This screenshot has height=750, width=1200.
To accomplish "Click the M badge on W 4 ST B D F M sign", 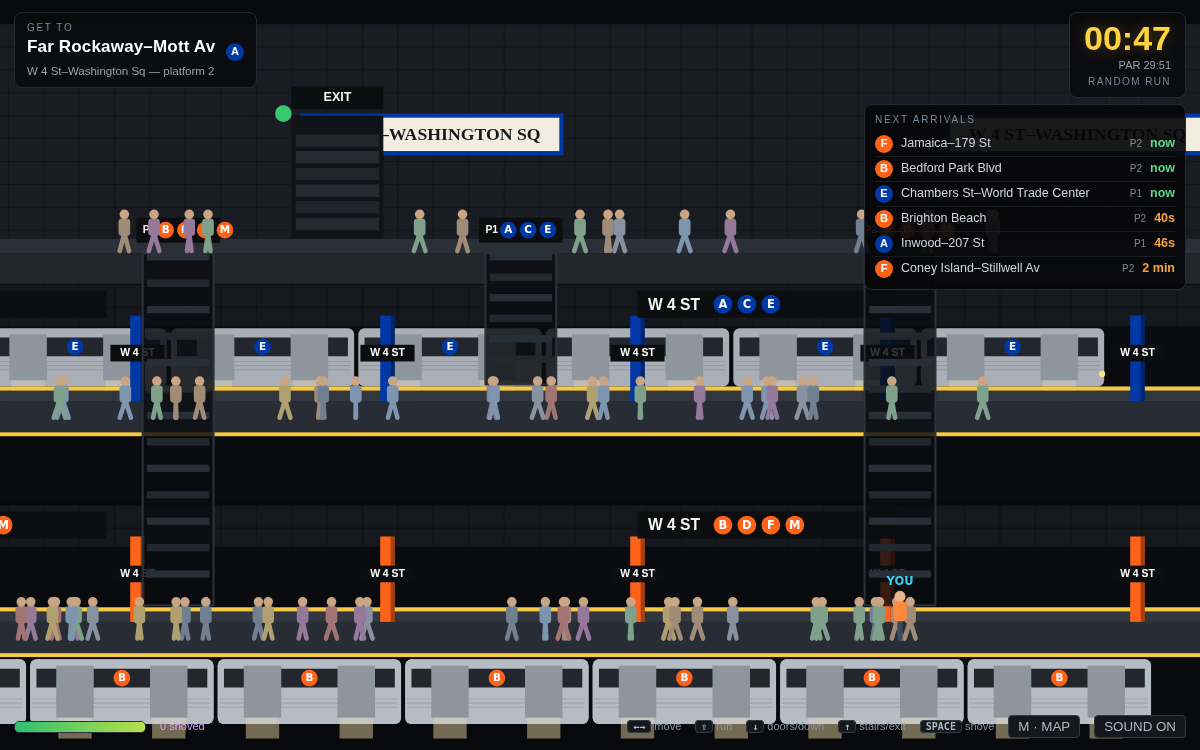I will 795,525.
